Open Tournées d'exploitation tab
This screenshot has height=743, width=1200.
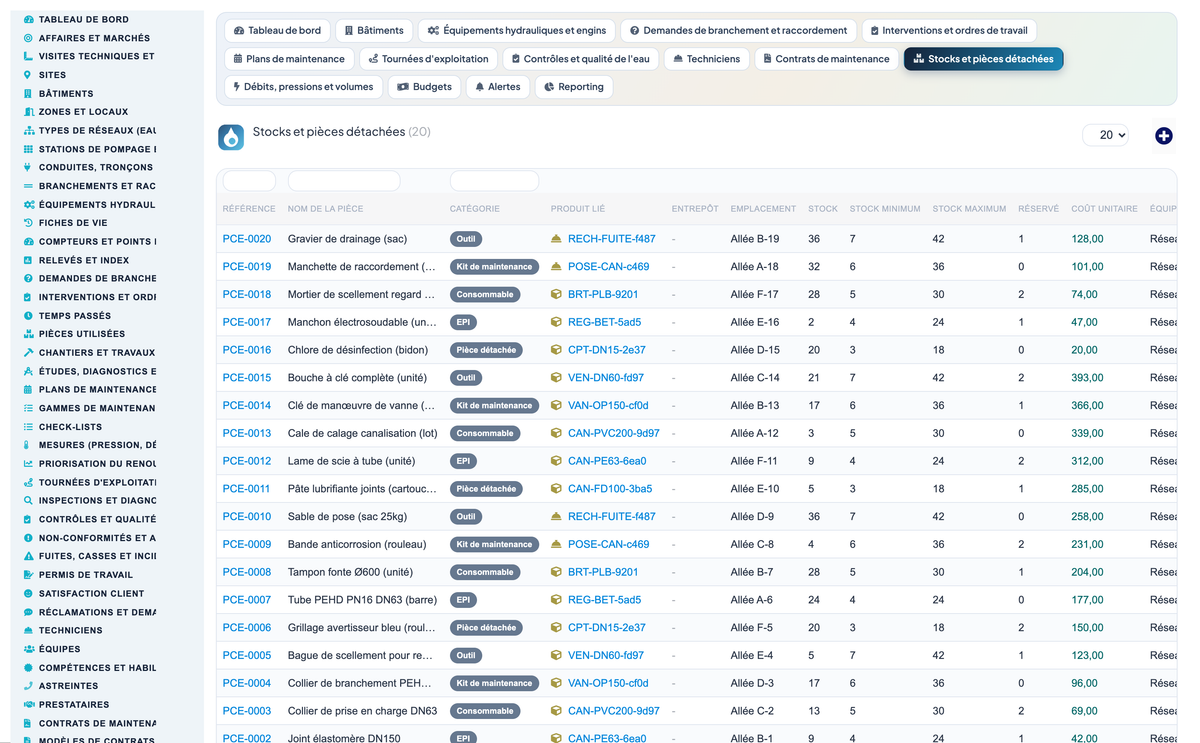point(428,59)
